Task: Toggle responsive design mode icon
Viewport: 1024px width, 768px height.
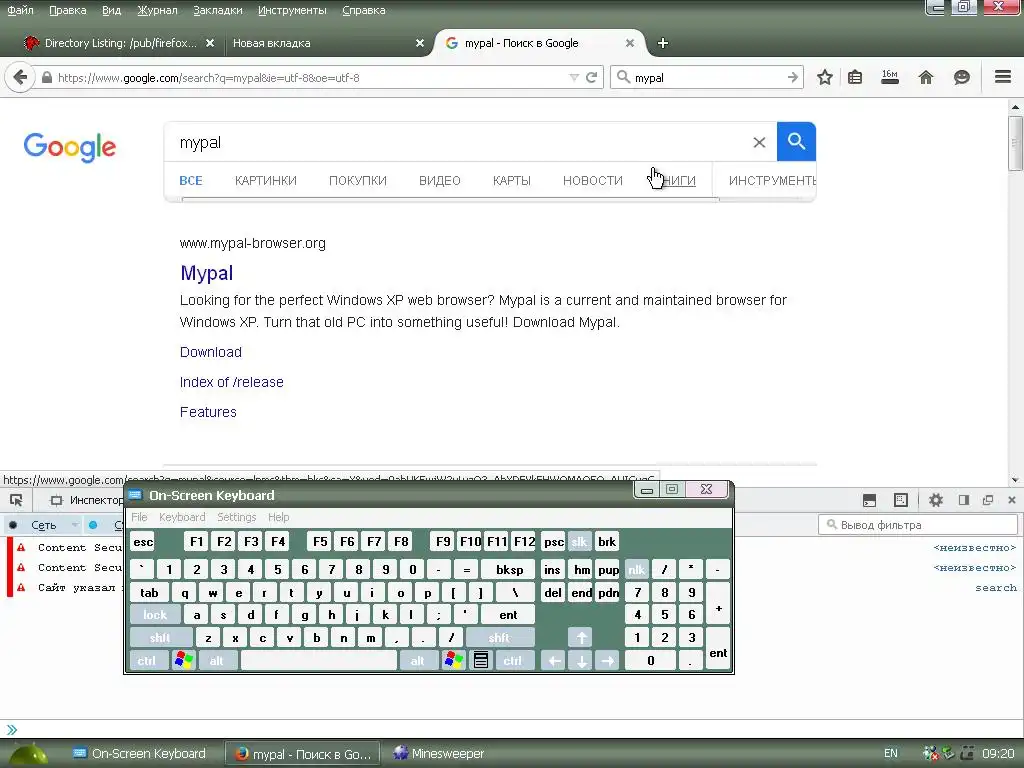Action: [x=901, y=500]
